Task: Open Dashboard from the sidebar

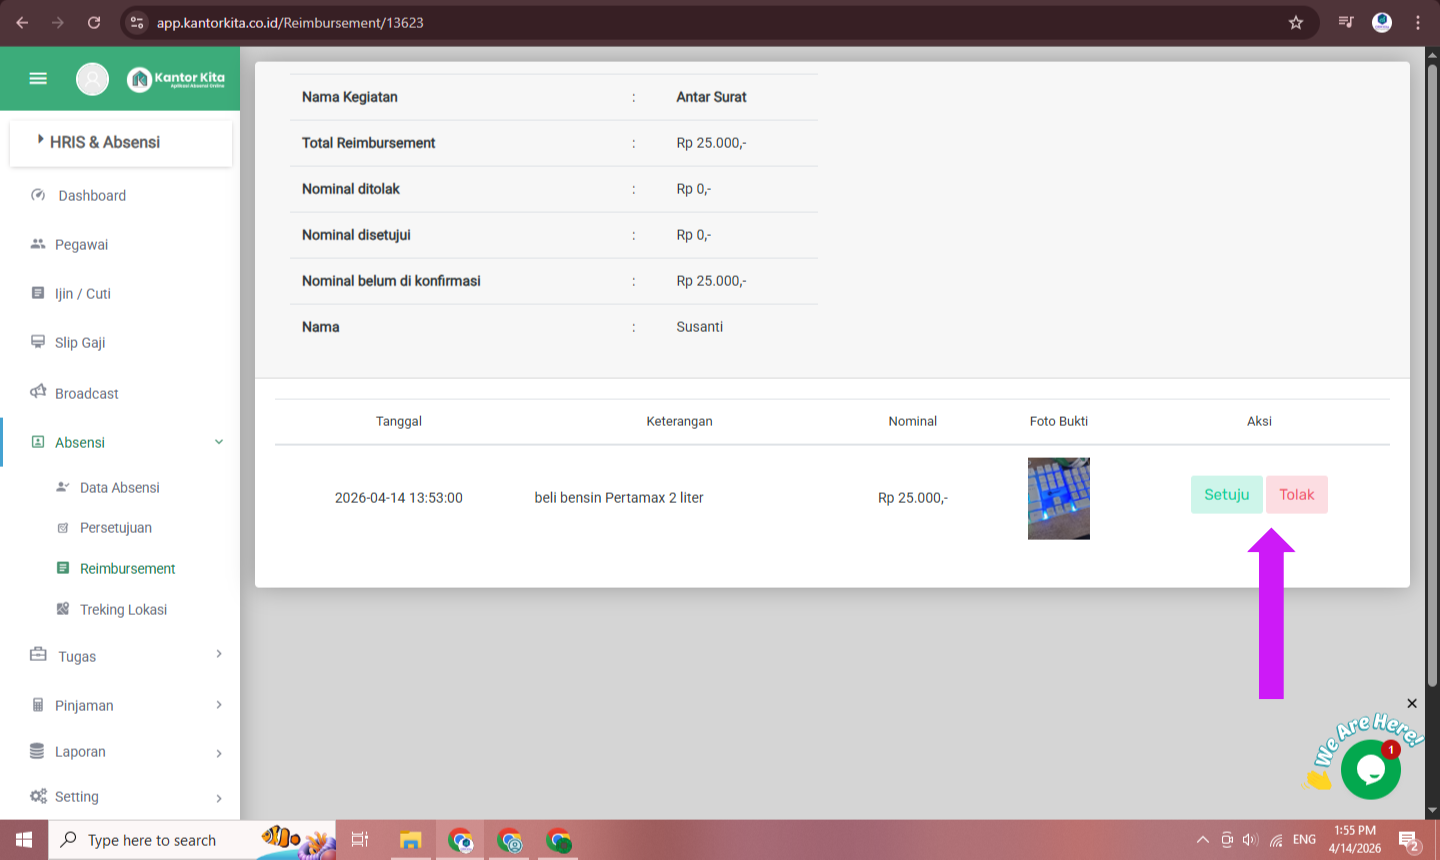Action: pos(92,196)
